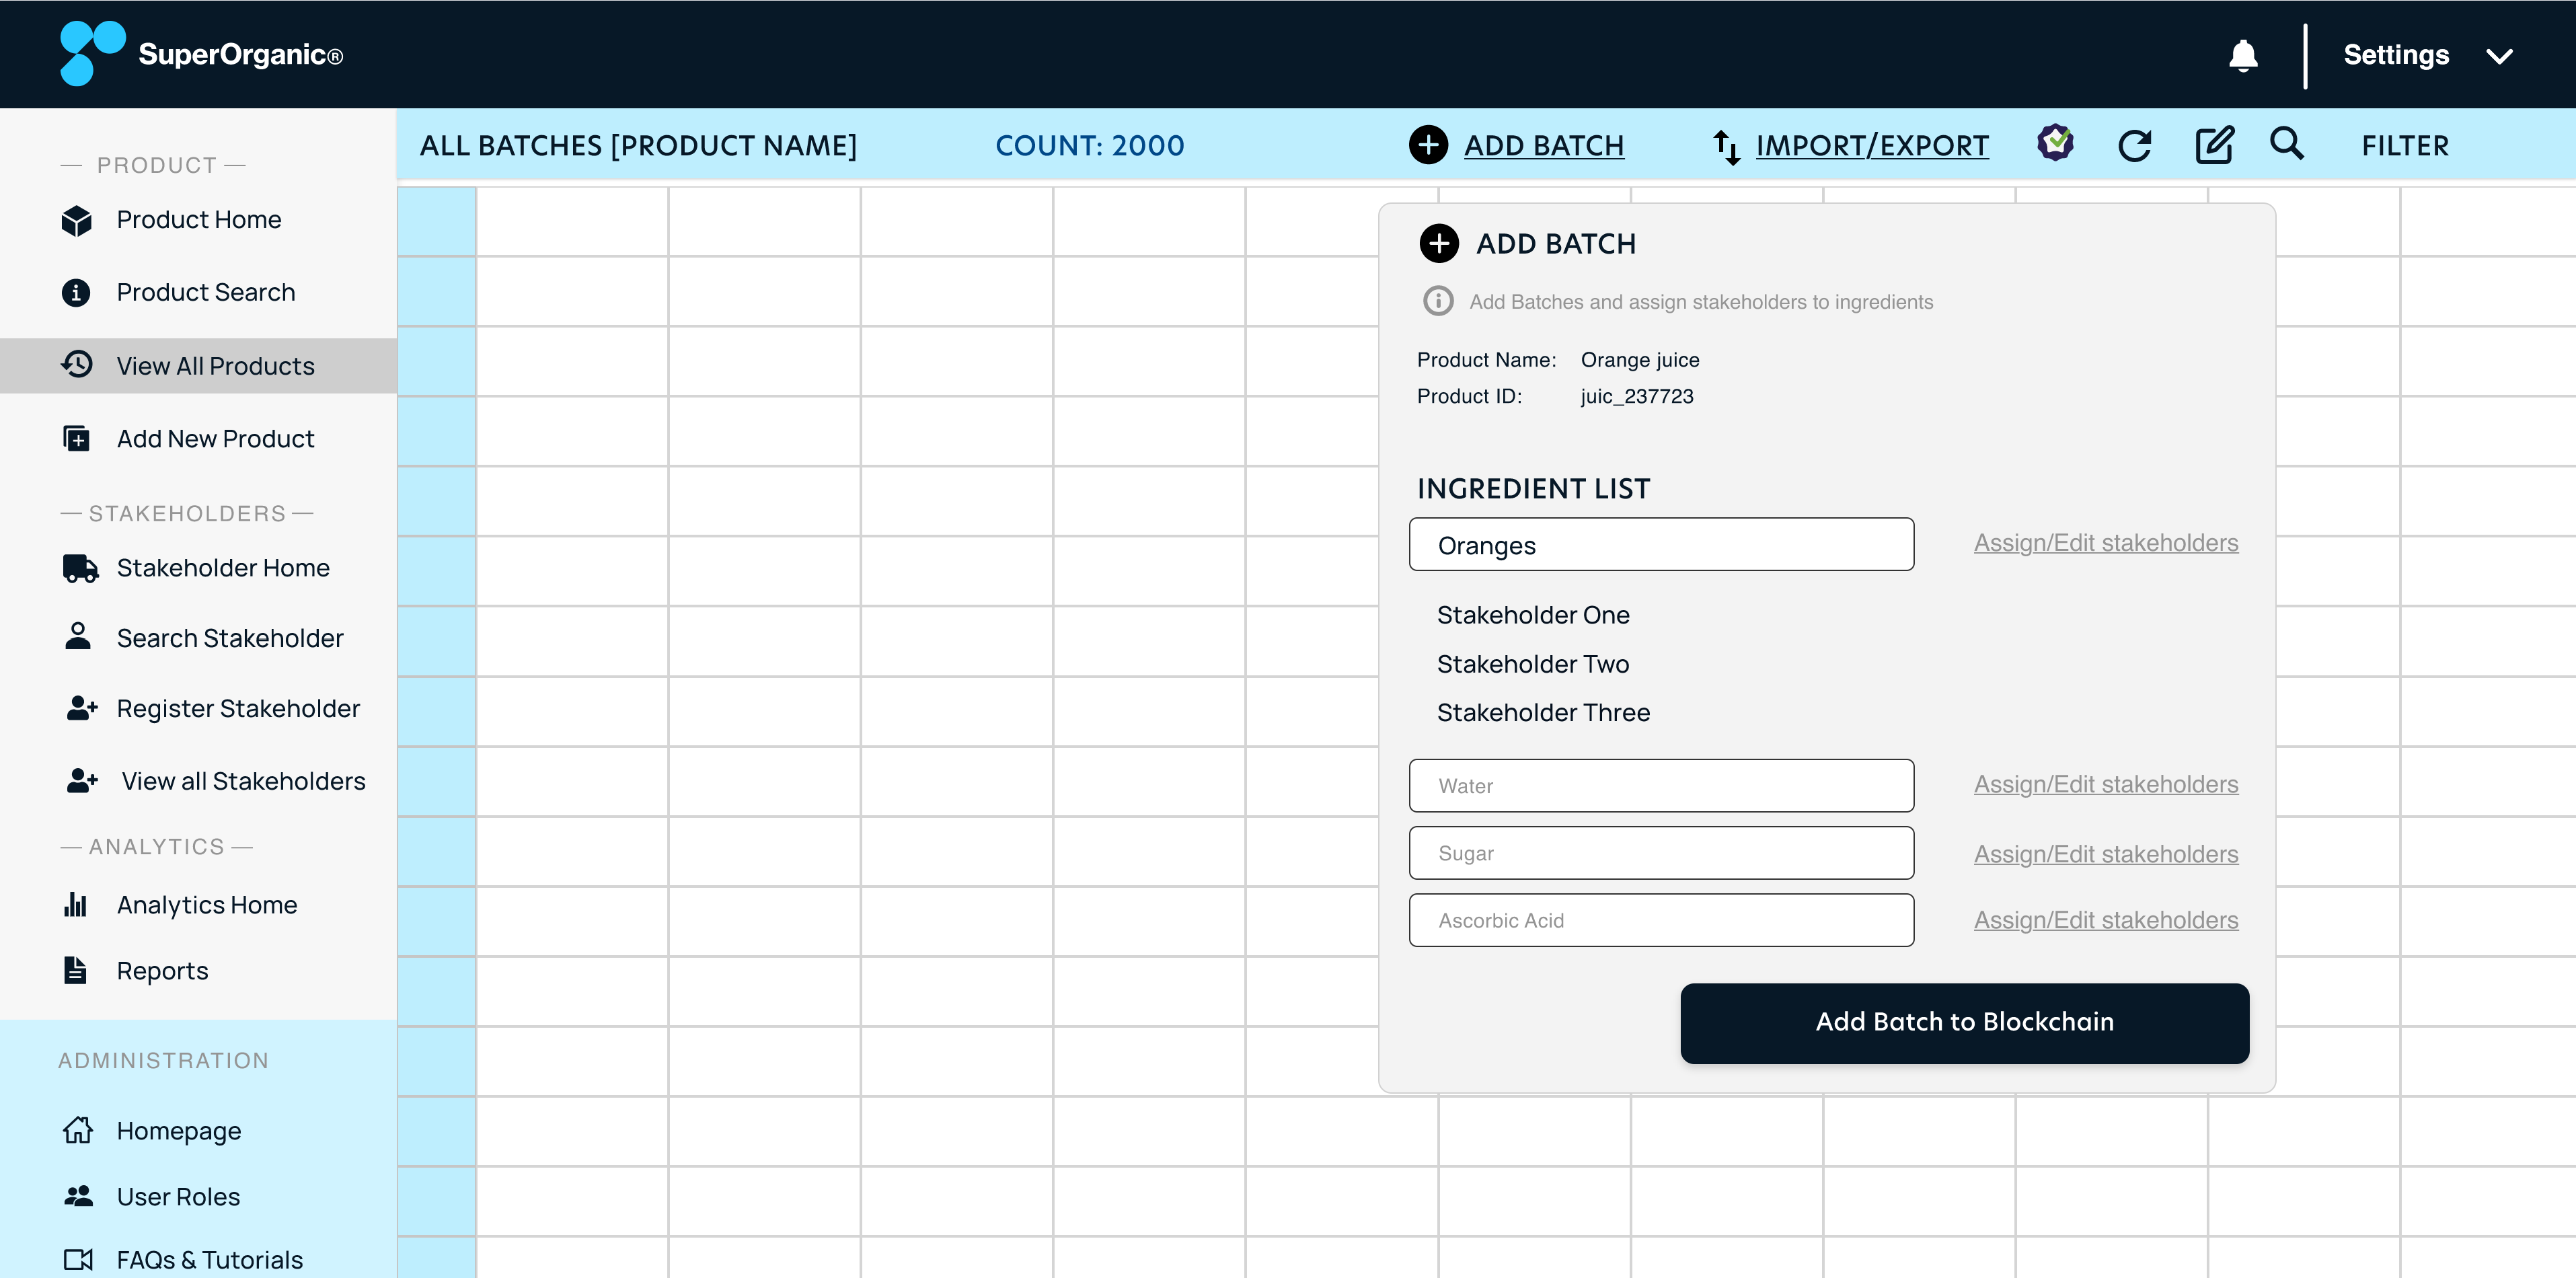2576x1278 pixels.
Task: Open the FILTER option
Action: tap(2404, 146)
